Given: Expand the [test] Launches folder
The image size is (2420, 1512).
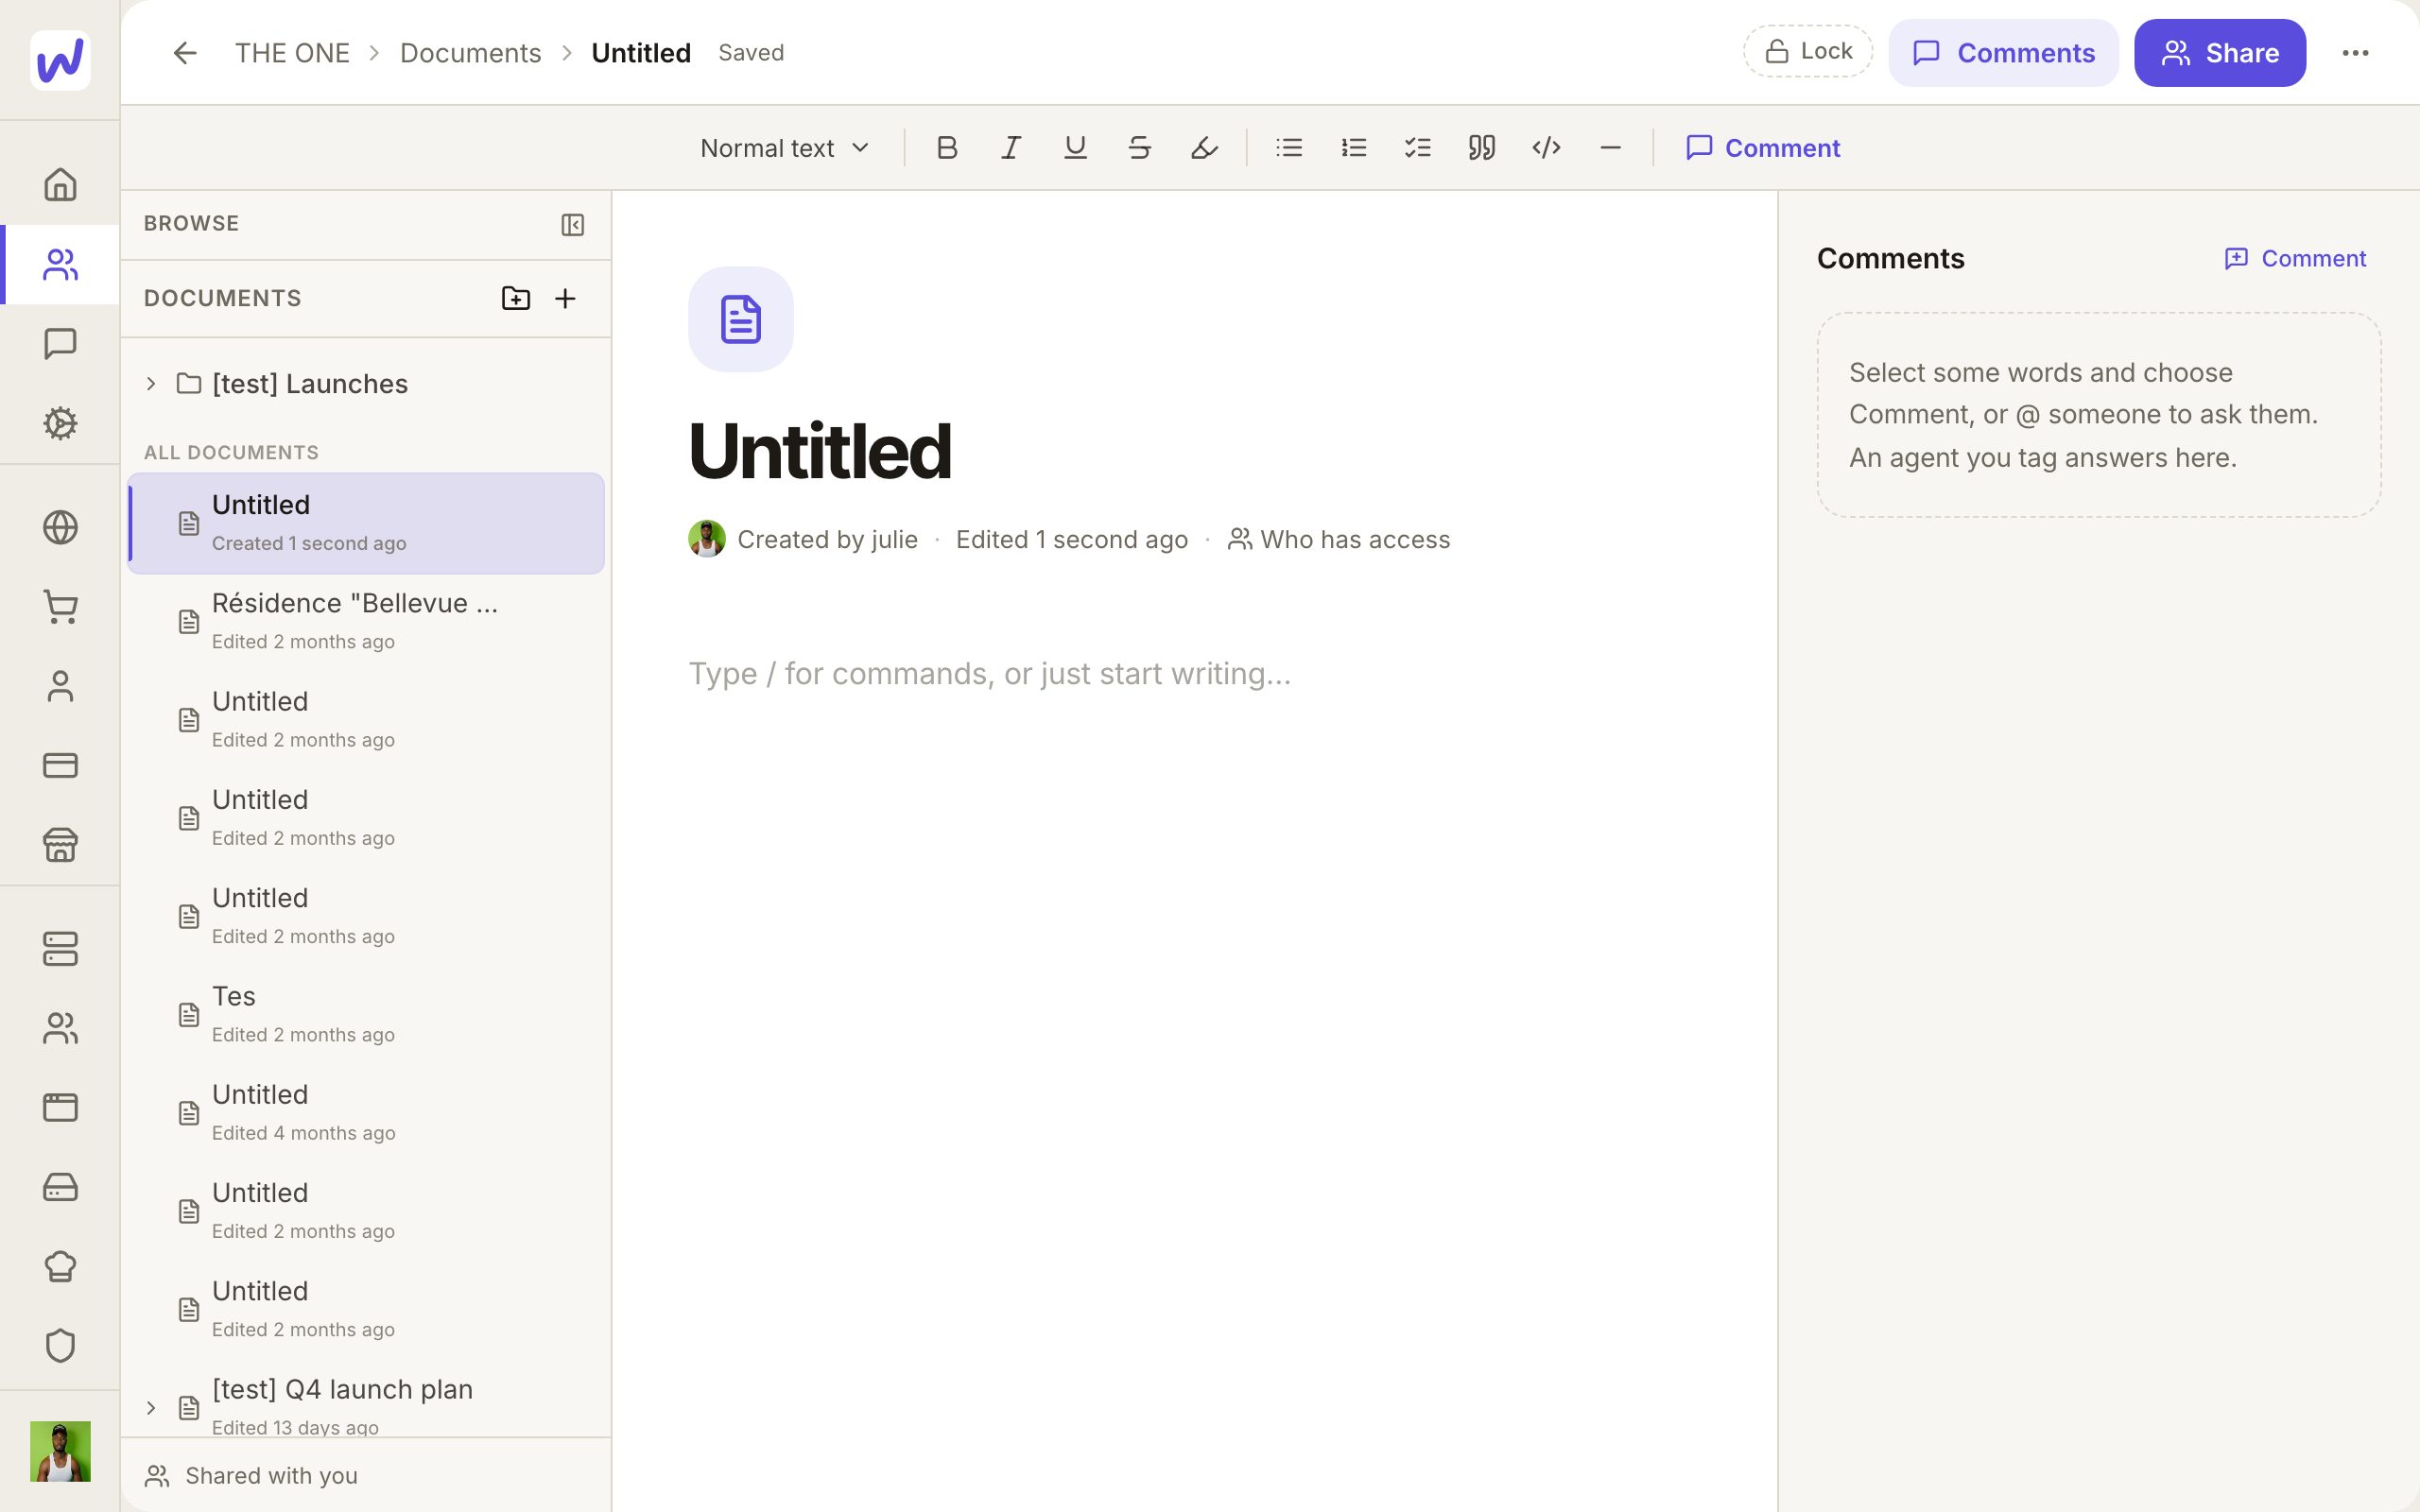Looking at the screenshot, I should 151,383.
